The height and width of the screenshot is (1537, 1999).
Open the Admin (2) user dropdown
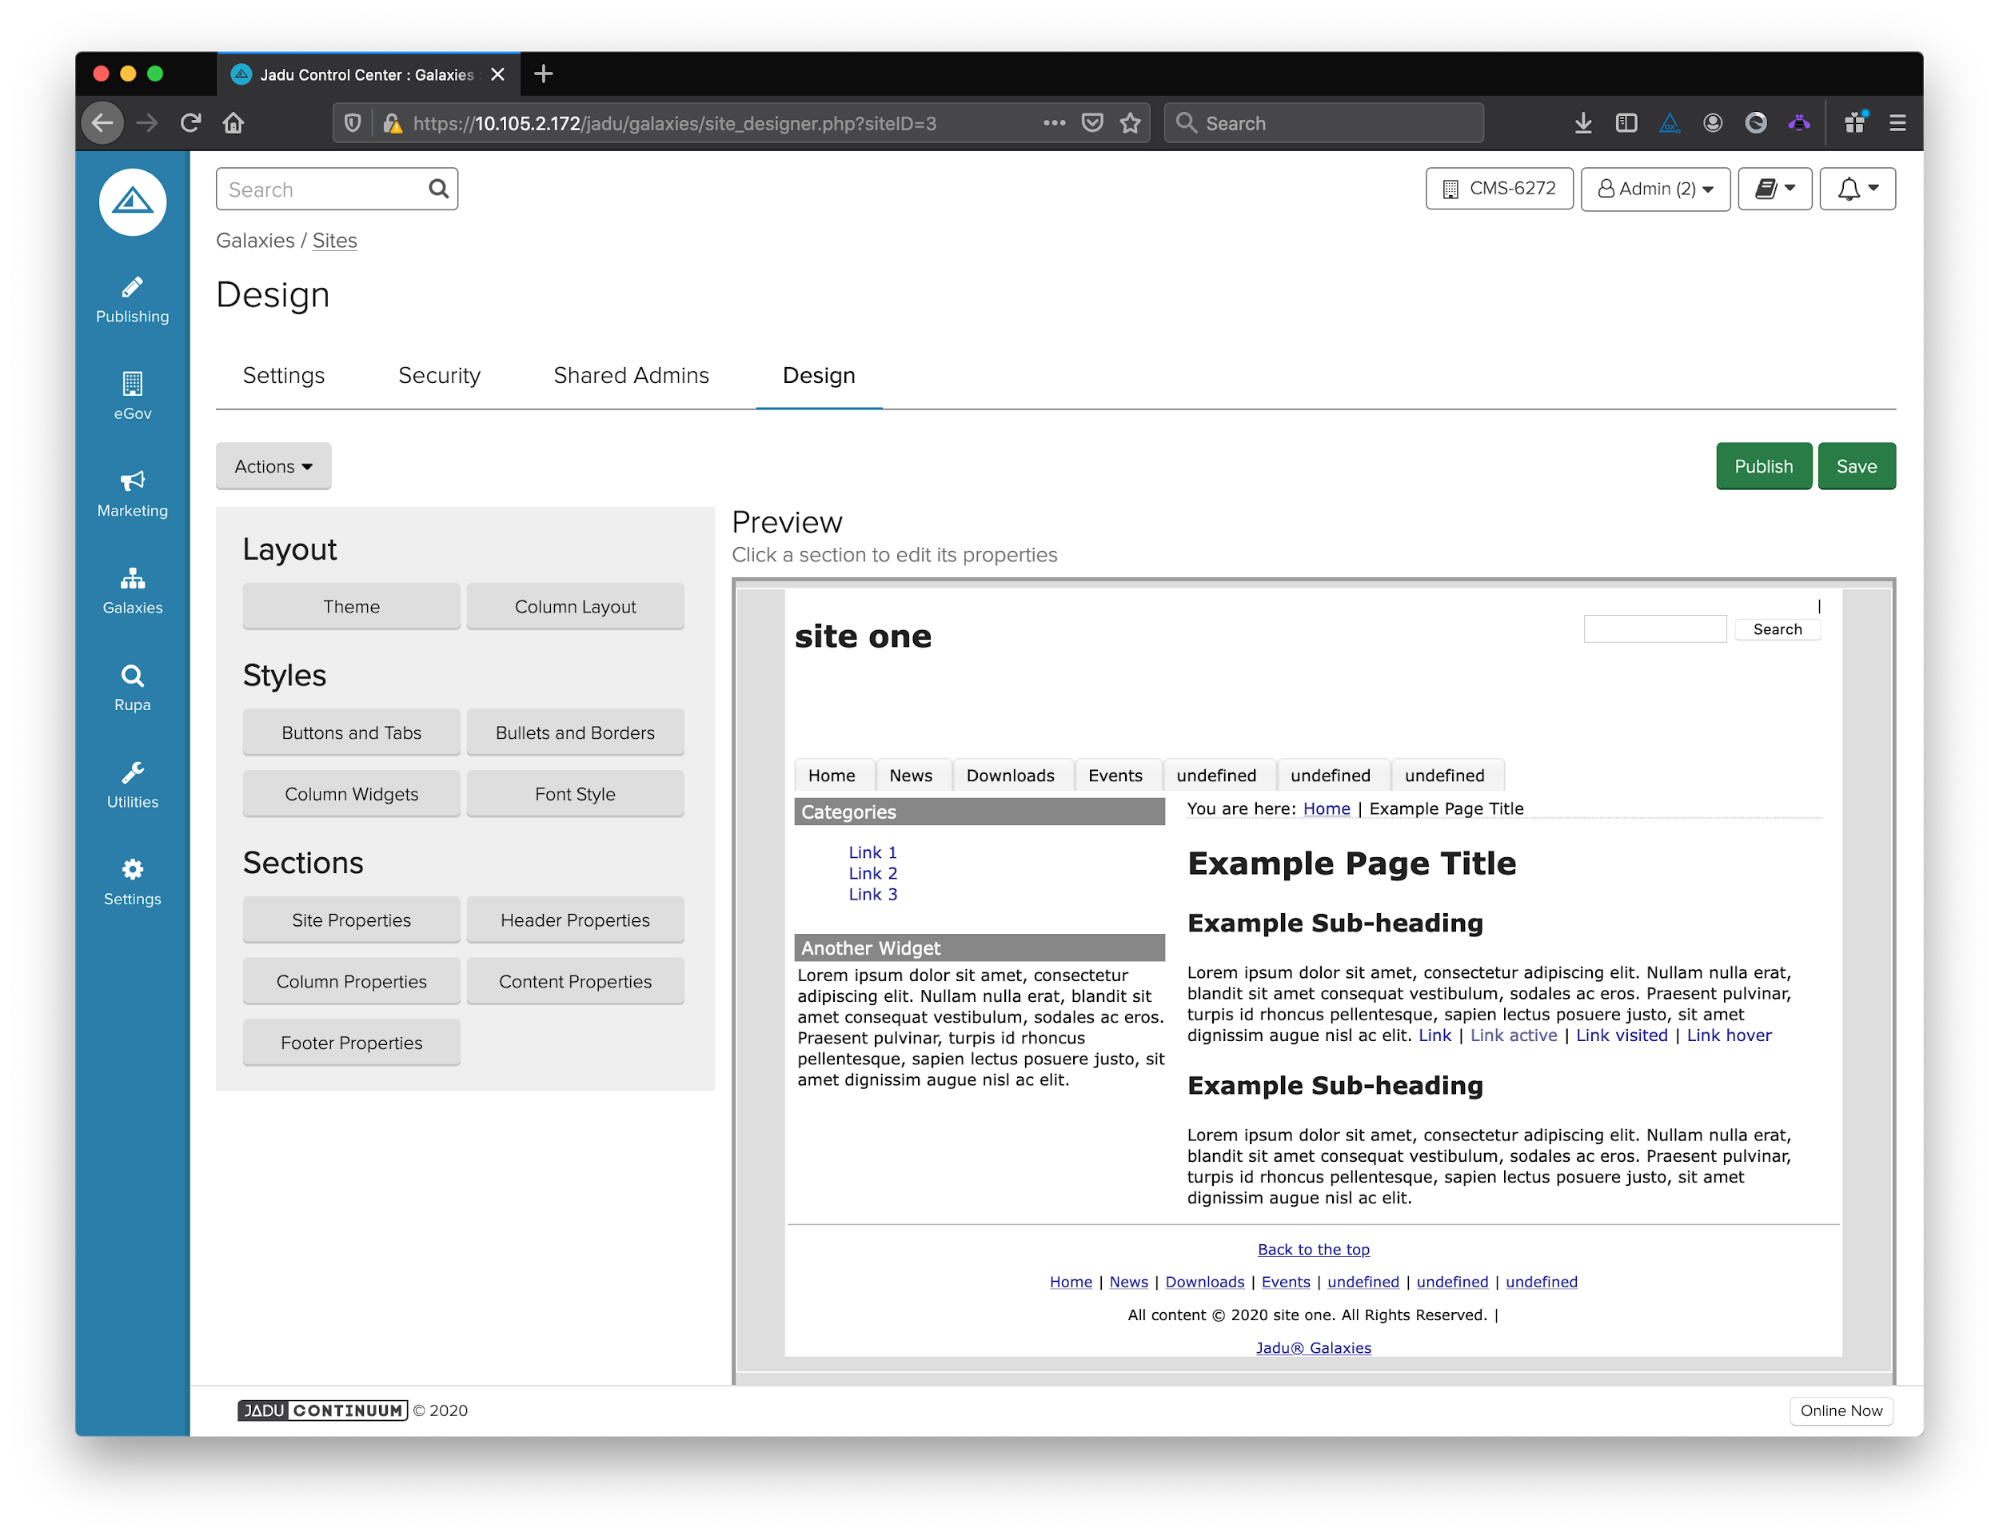(x=1655, y=189)
